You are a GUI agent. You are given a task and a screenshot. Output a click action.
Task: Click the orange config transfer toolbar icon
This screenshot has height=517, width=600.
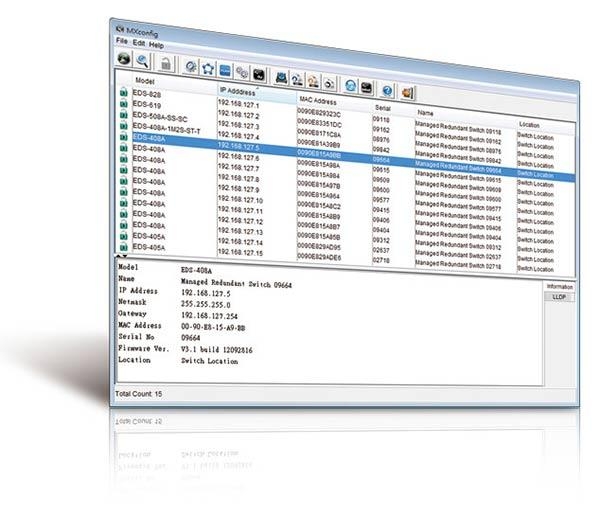pyautogui.click(x=313, y=81)
